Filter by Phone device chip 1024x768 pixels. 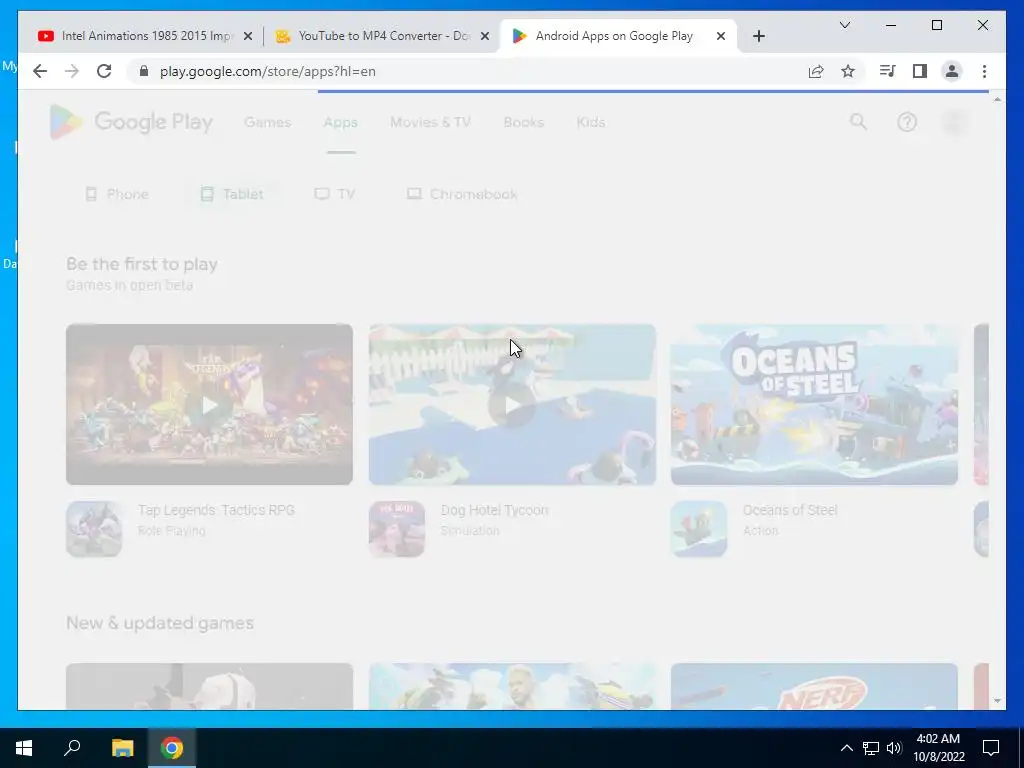(117, 194)
